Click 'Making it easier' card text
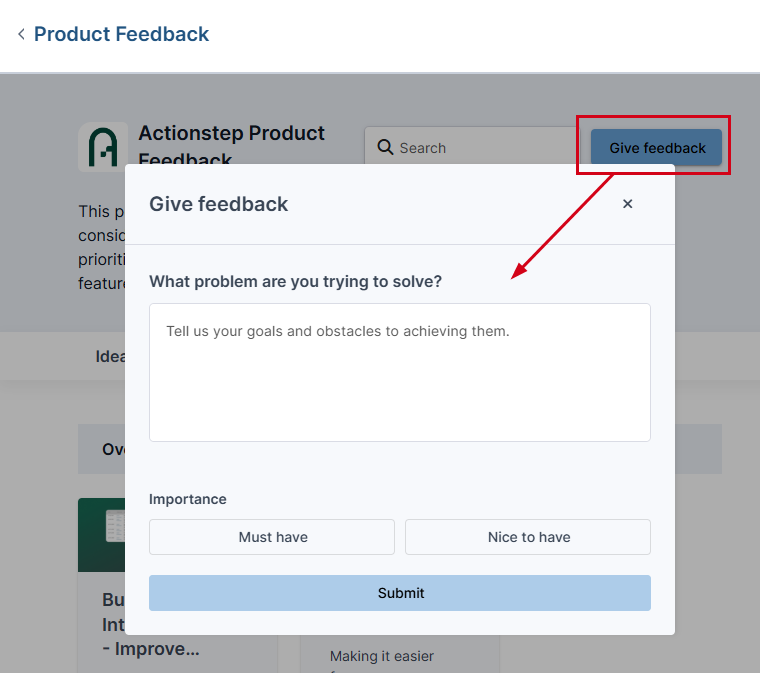 [x=382, y=656]
